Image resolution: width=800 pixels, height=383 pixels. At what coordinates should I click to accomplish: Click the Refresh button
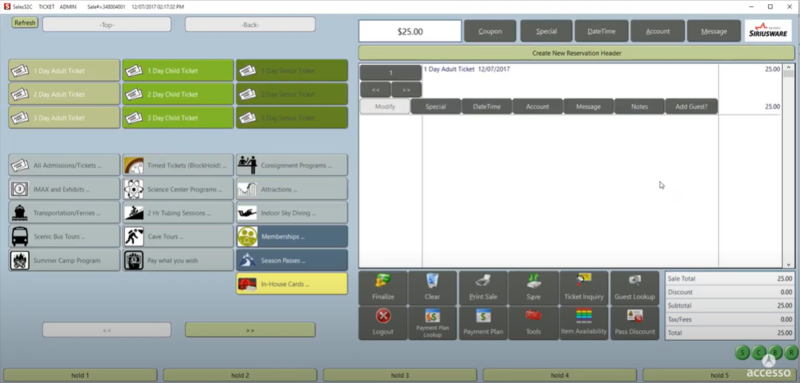[x=25, y=23]
